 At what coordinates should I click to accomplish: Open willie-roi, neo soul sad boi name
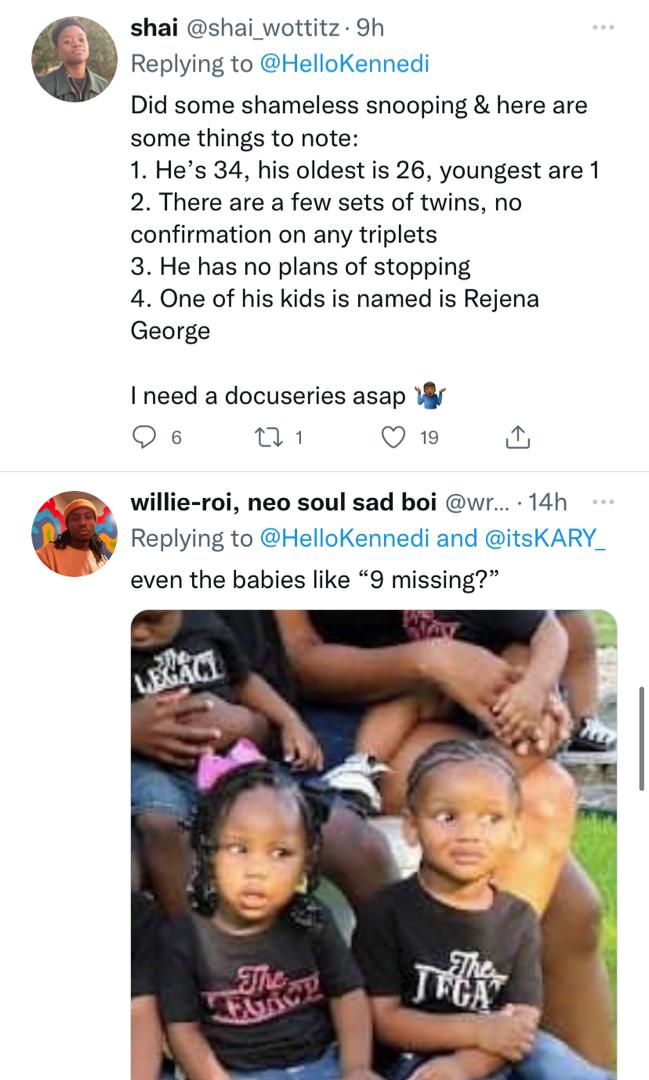coord(284,503)
